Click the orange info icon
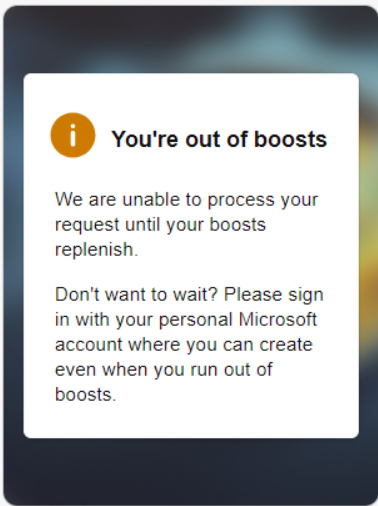The height and width of the screenshot is (506, 378). pos(73,135)
